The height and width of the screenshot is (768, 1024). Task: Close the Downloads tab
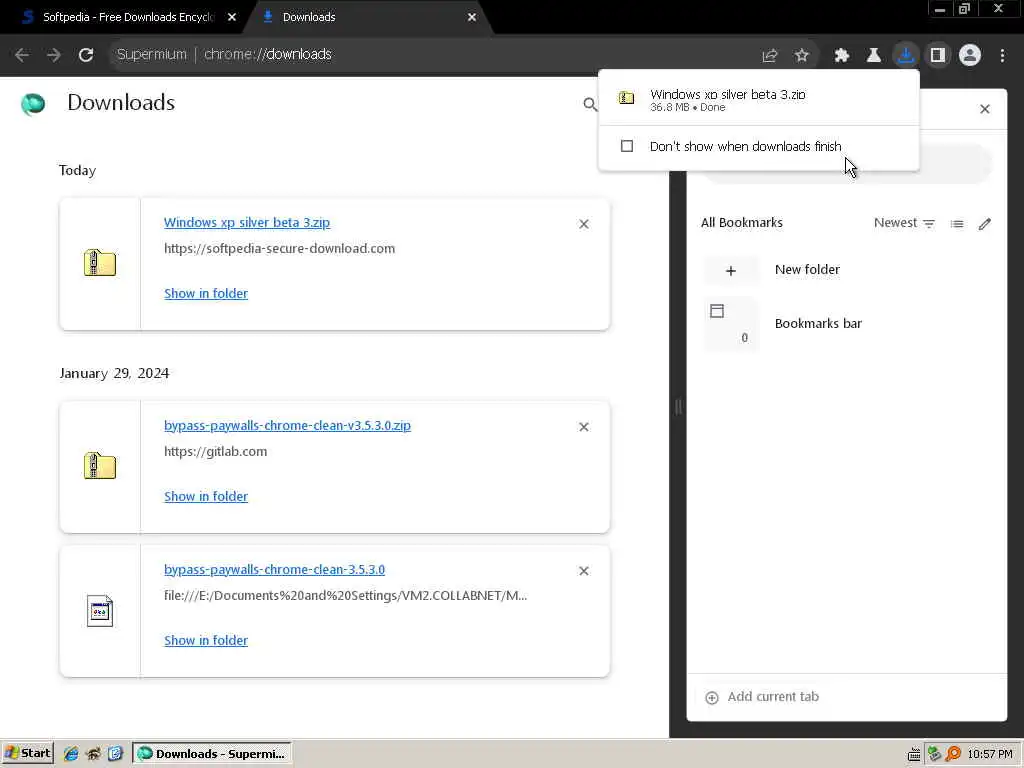(472, 18)
